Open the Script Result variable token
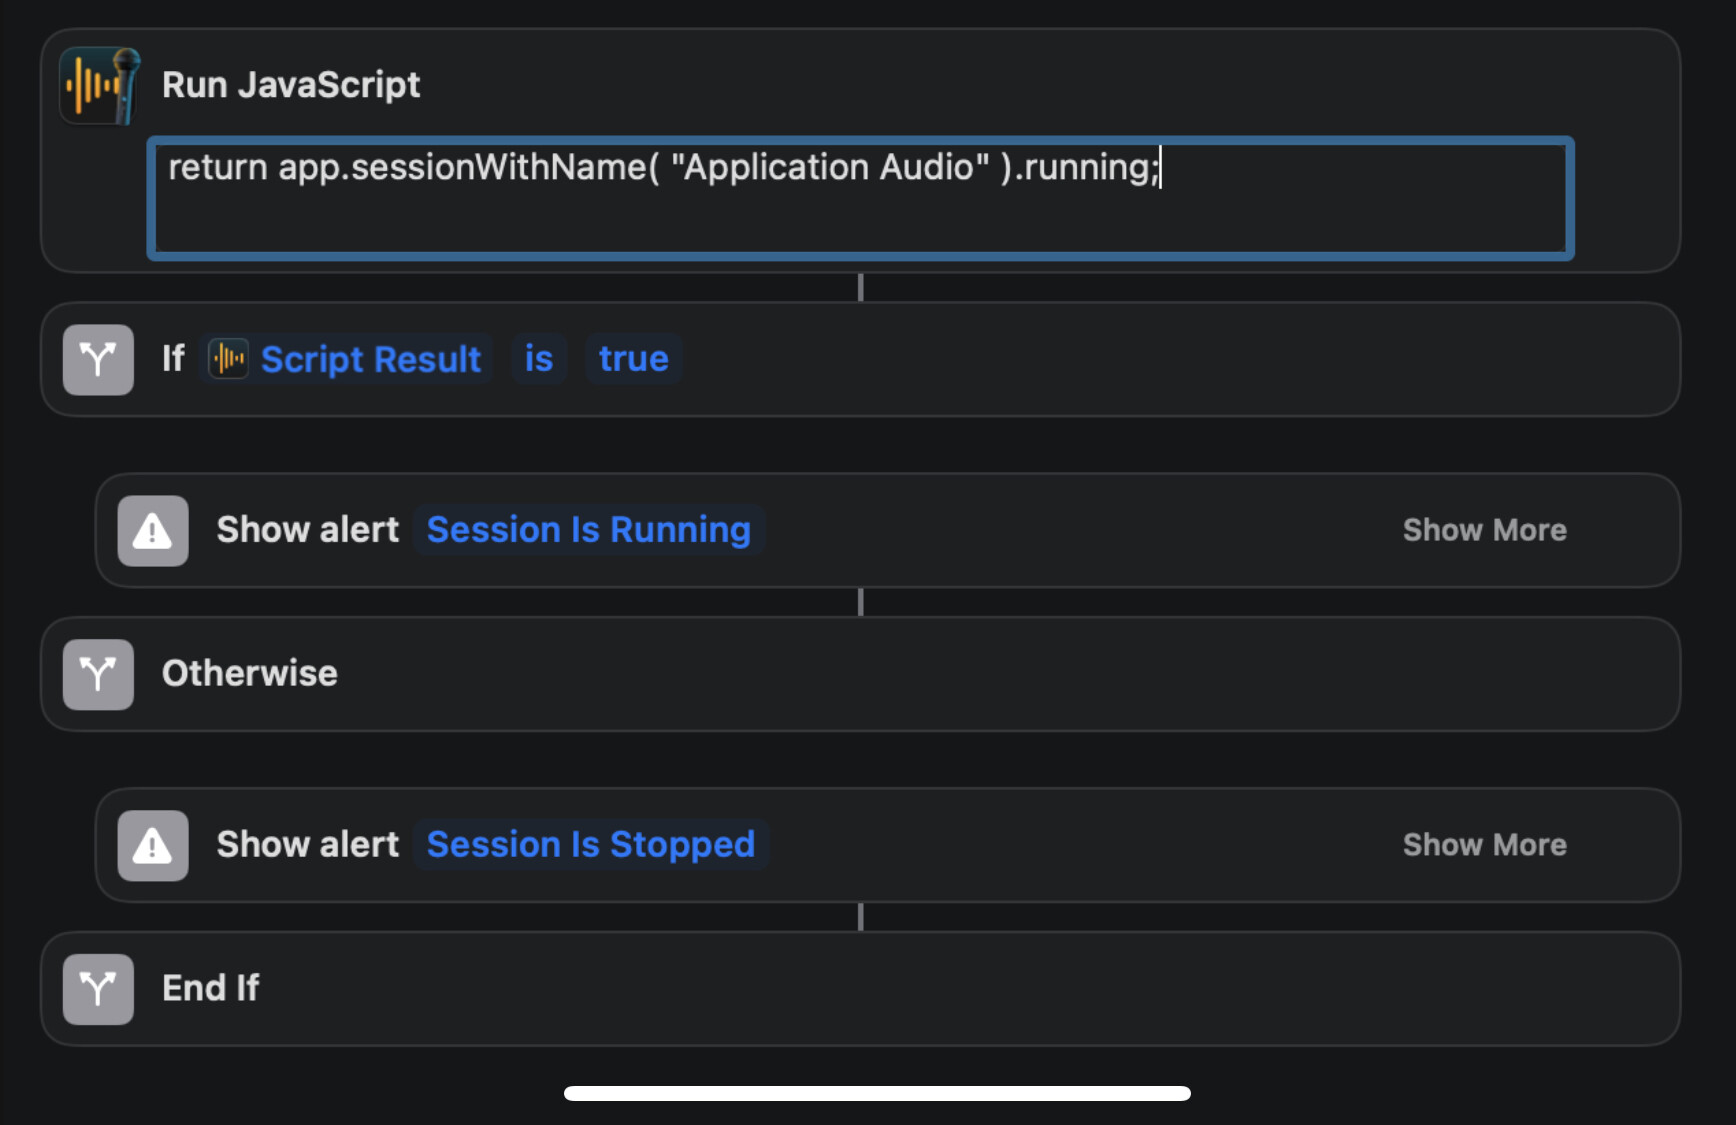 click(x=346, y=359)
